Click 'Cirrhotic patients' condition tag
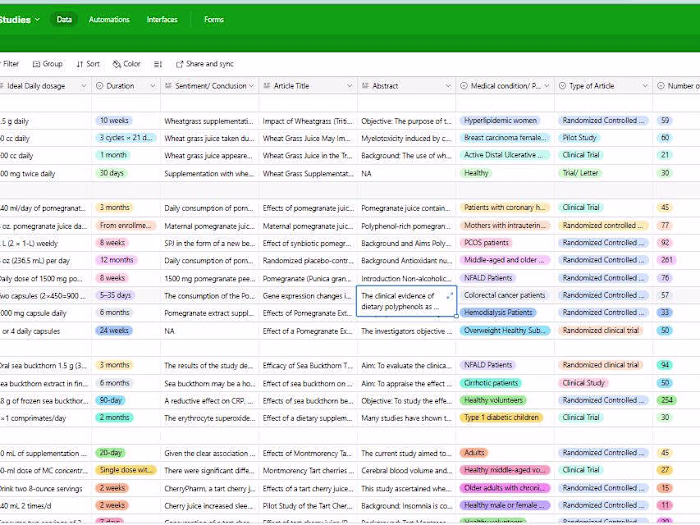This screenshot has width=700, height=525. [491, 383]
